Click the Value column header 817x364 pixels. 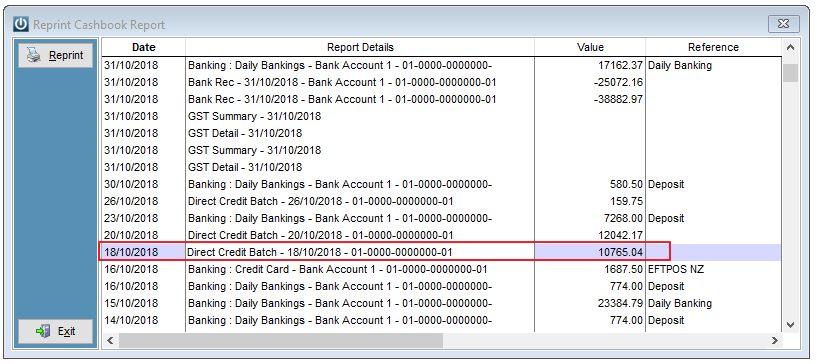pyautogui.click(x=590, y=47)
